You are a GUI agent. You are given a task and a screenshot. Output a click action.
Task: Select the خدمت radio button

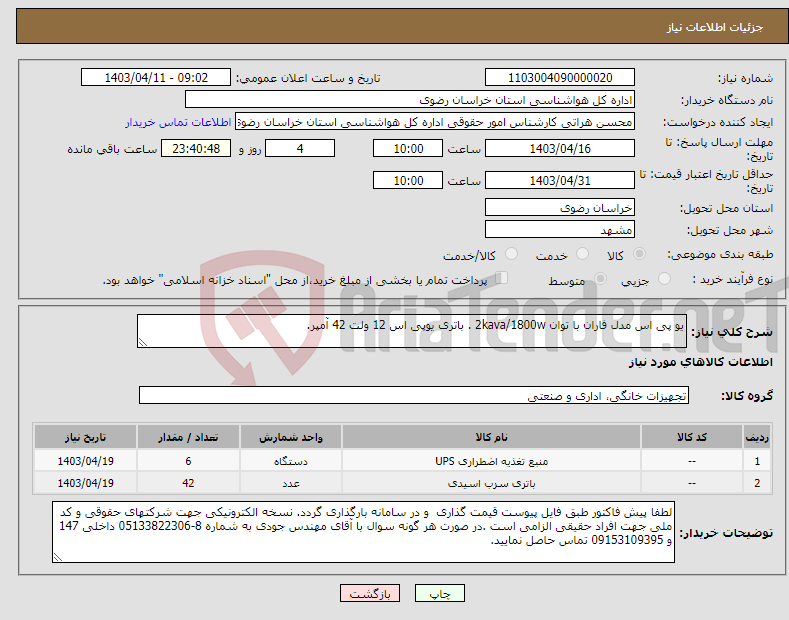(582, 254)
